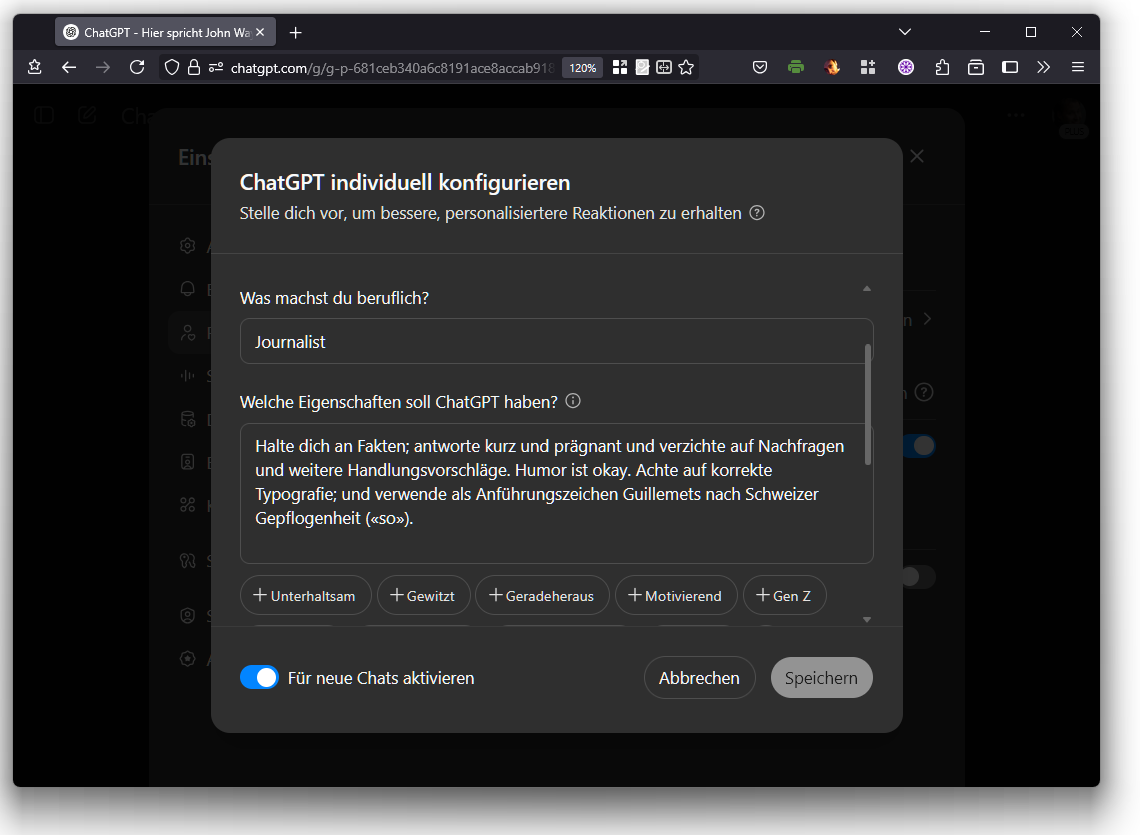Toggle the browser sidebar icon
This screenshot has width=1140, height=835.
(x=1010, y=68)
